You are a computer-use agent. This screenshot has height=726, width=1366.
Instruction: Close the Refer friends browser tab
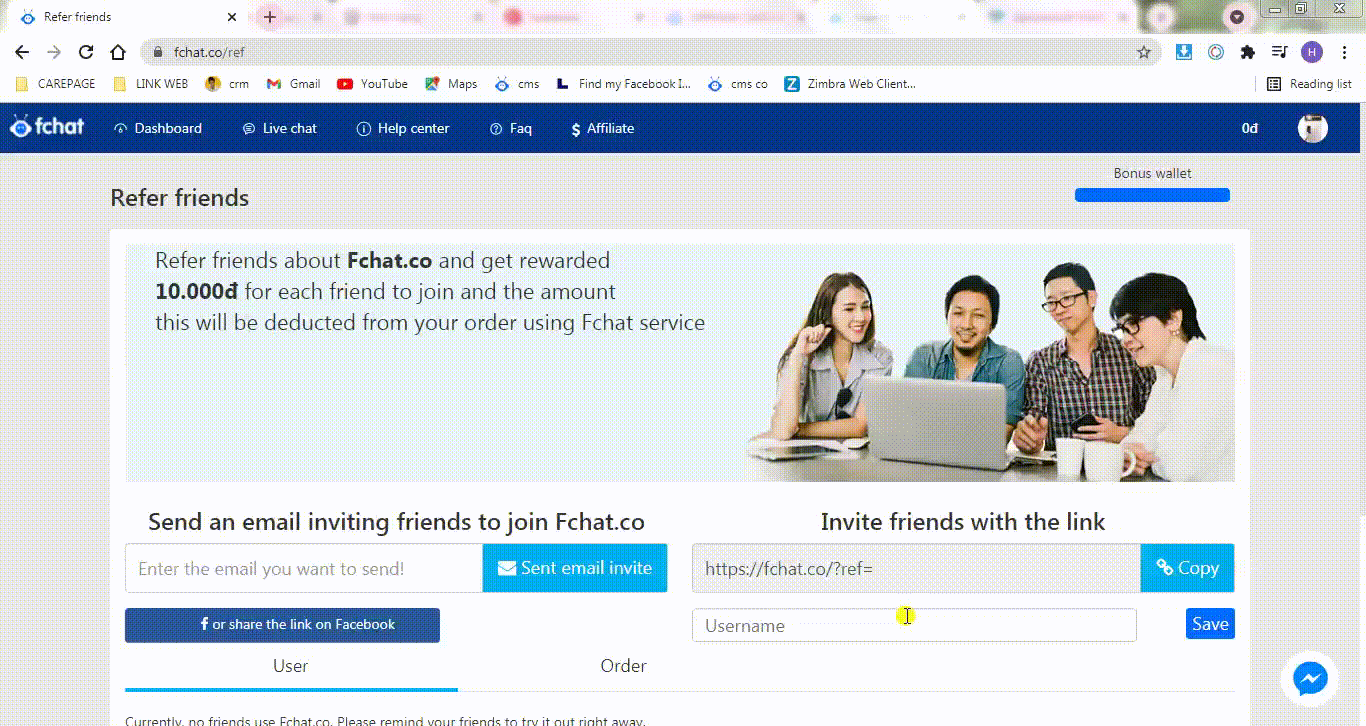(x=232, y=17)
